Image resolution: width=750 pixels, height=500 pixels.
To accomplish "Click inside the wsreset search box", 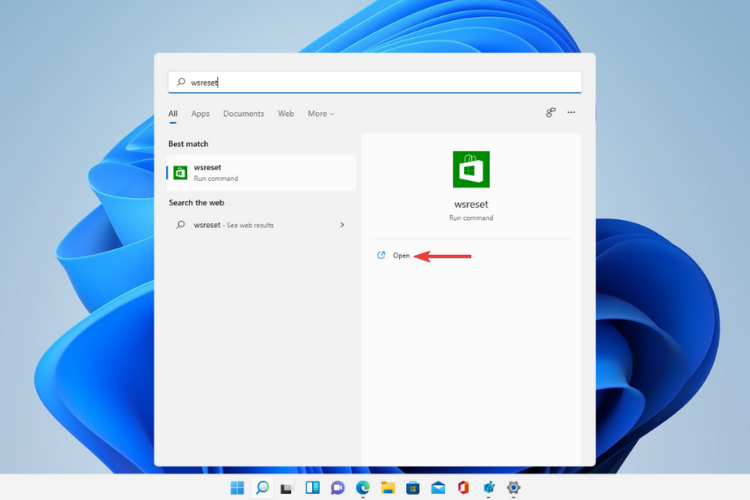I will [375, 82].
